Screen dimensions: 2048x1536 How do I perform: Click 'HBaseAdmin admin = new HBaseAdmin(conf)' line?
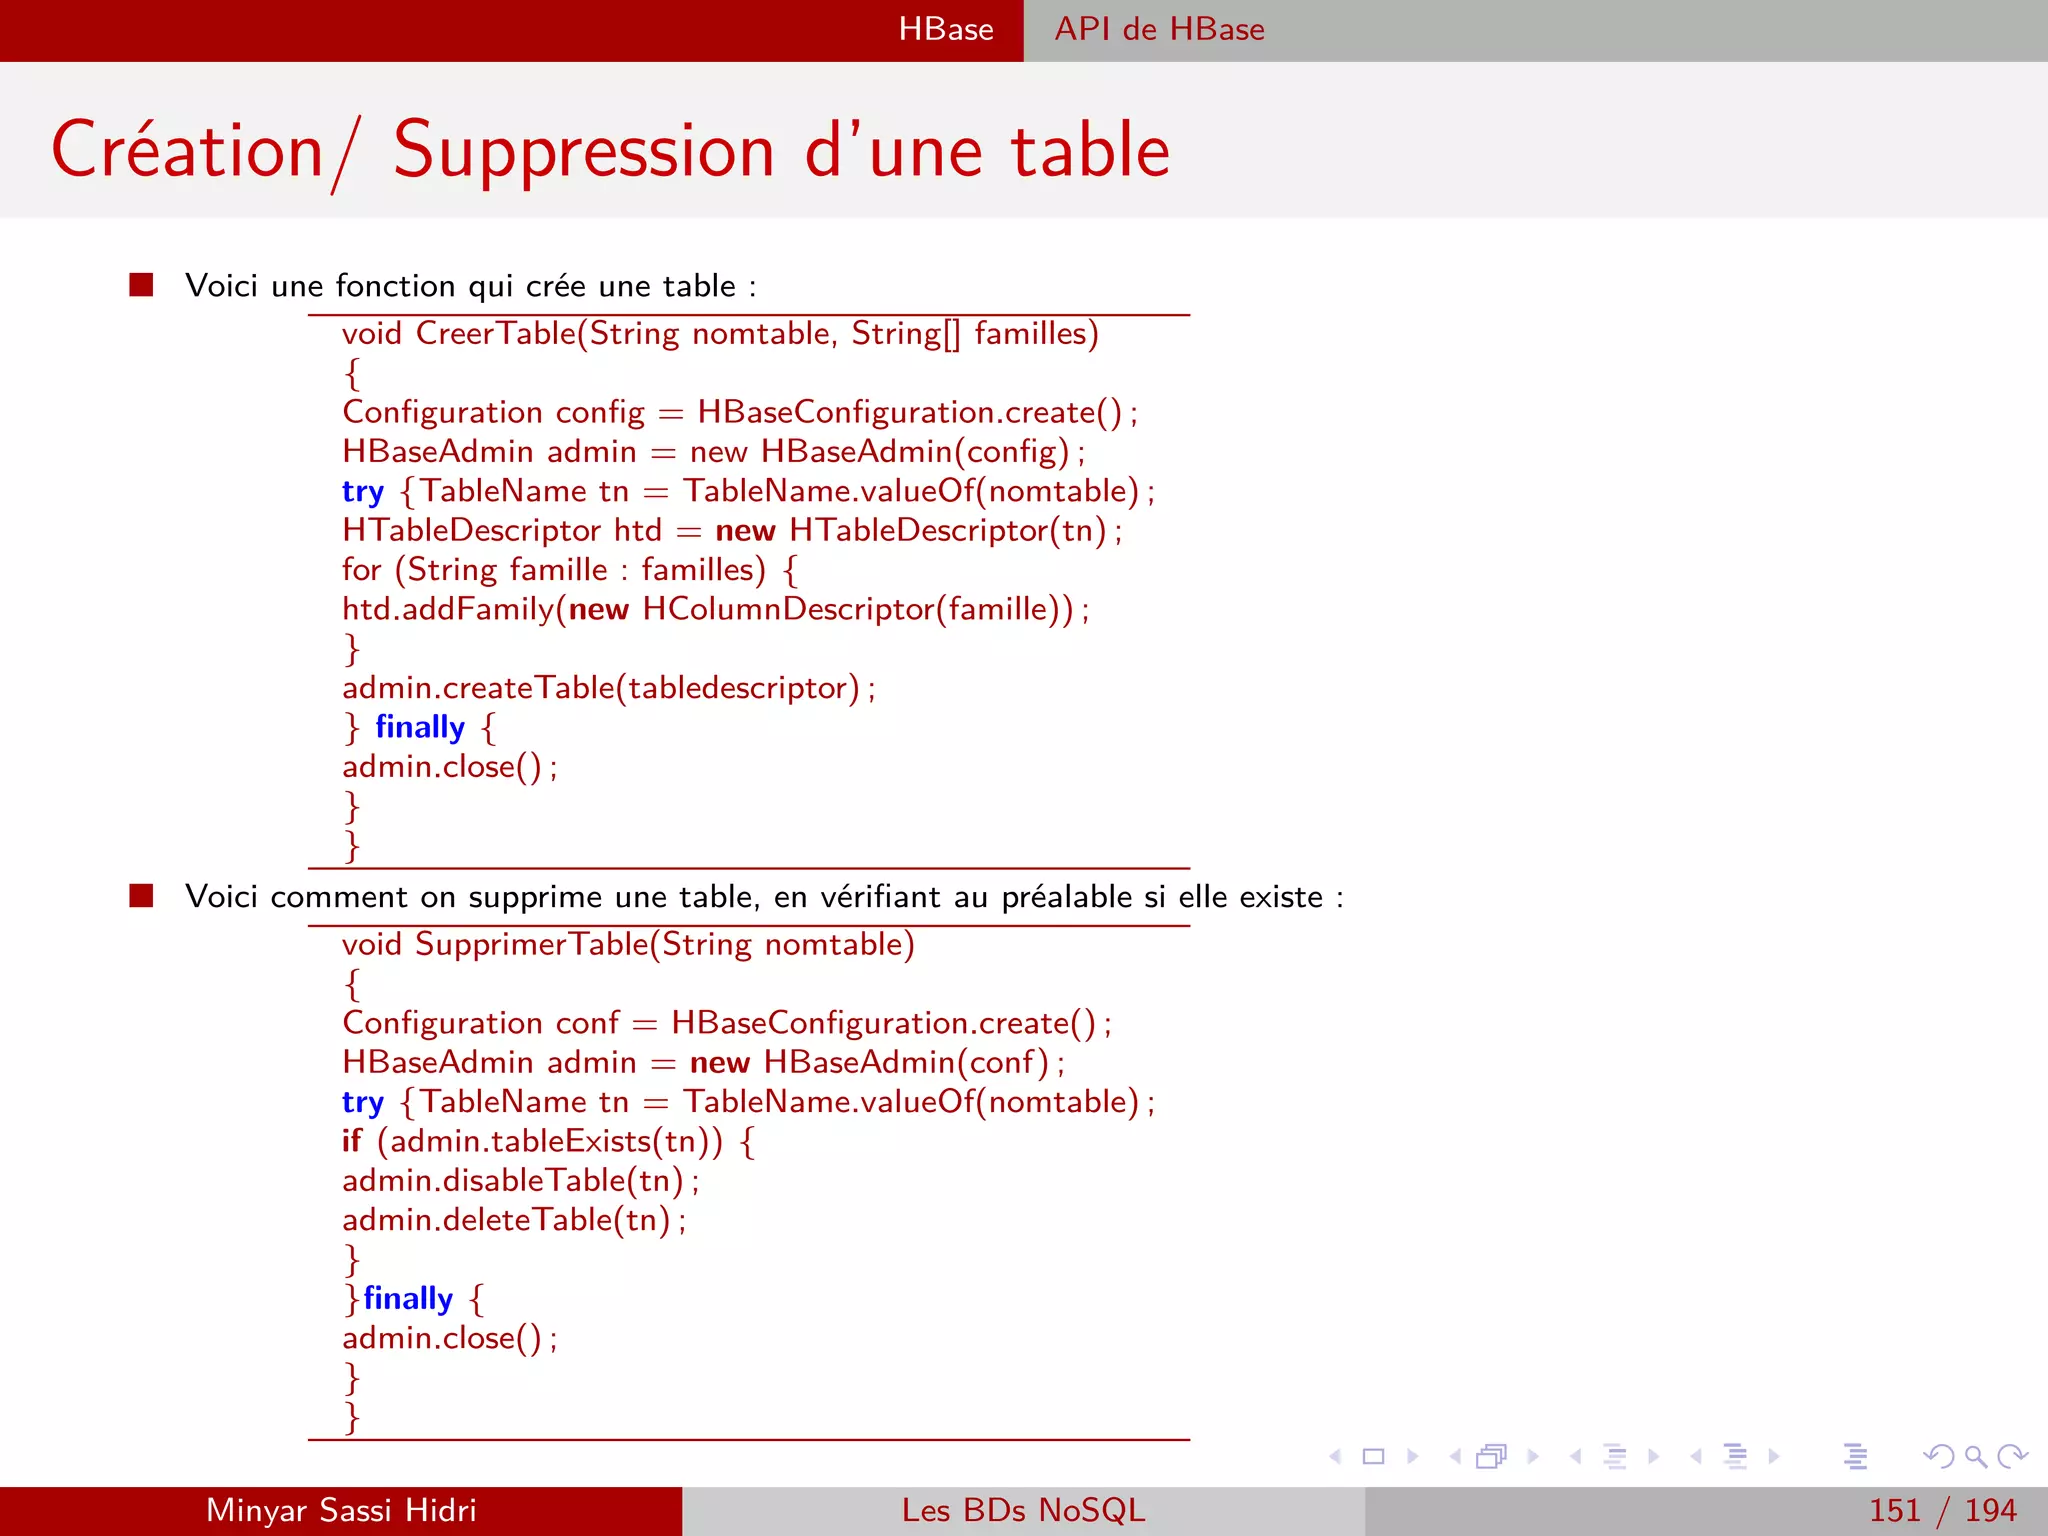703,1062
